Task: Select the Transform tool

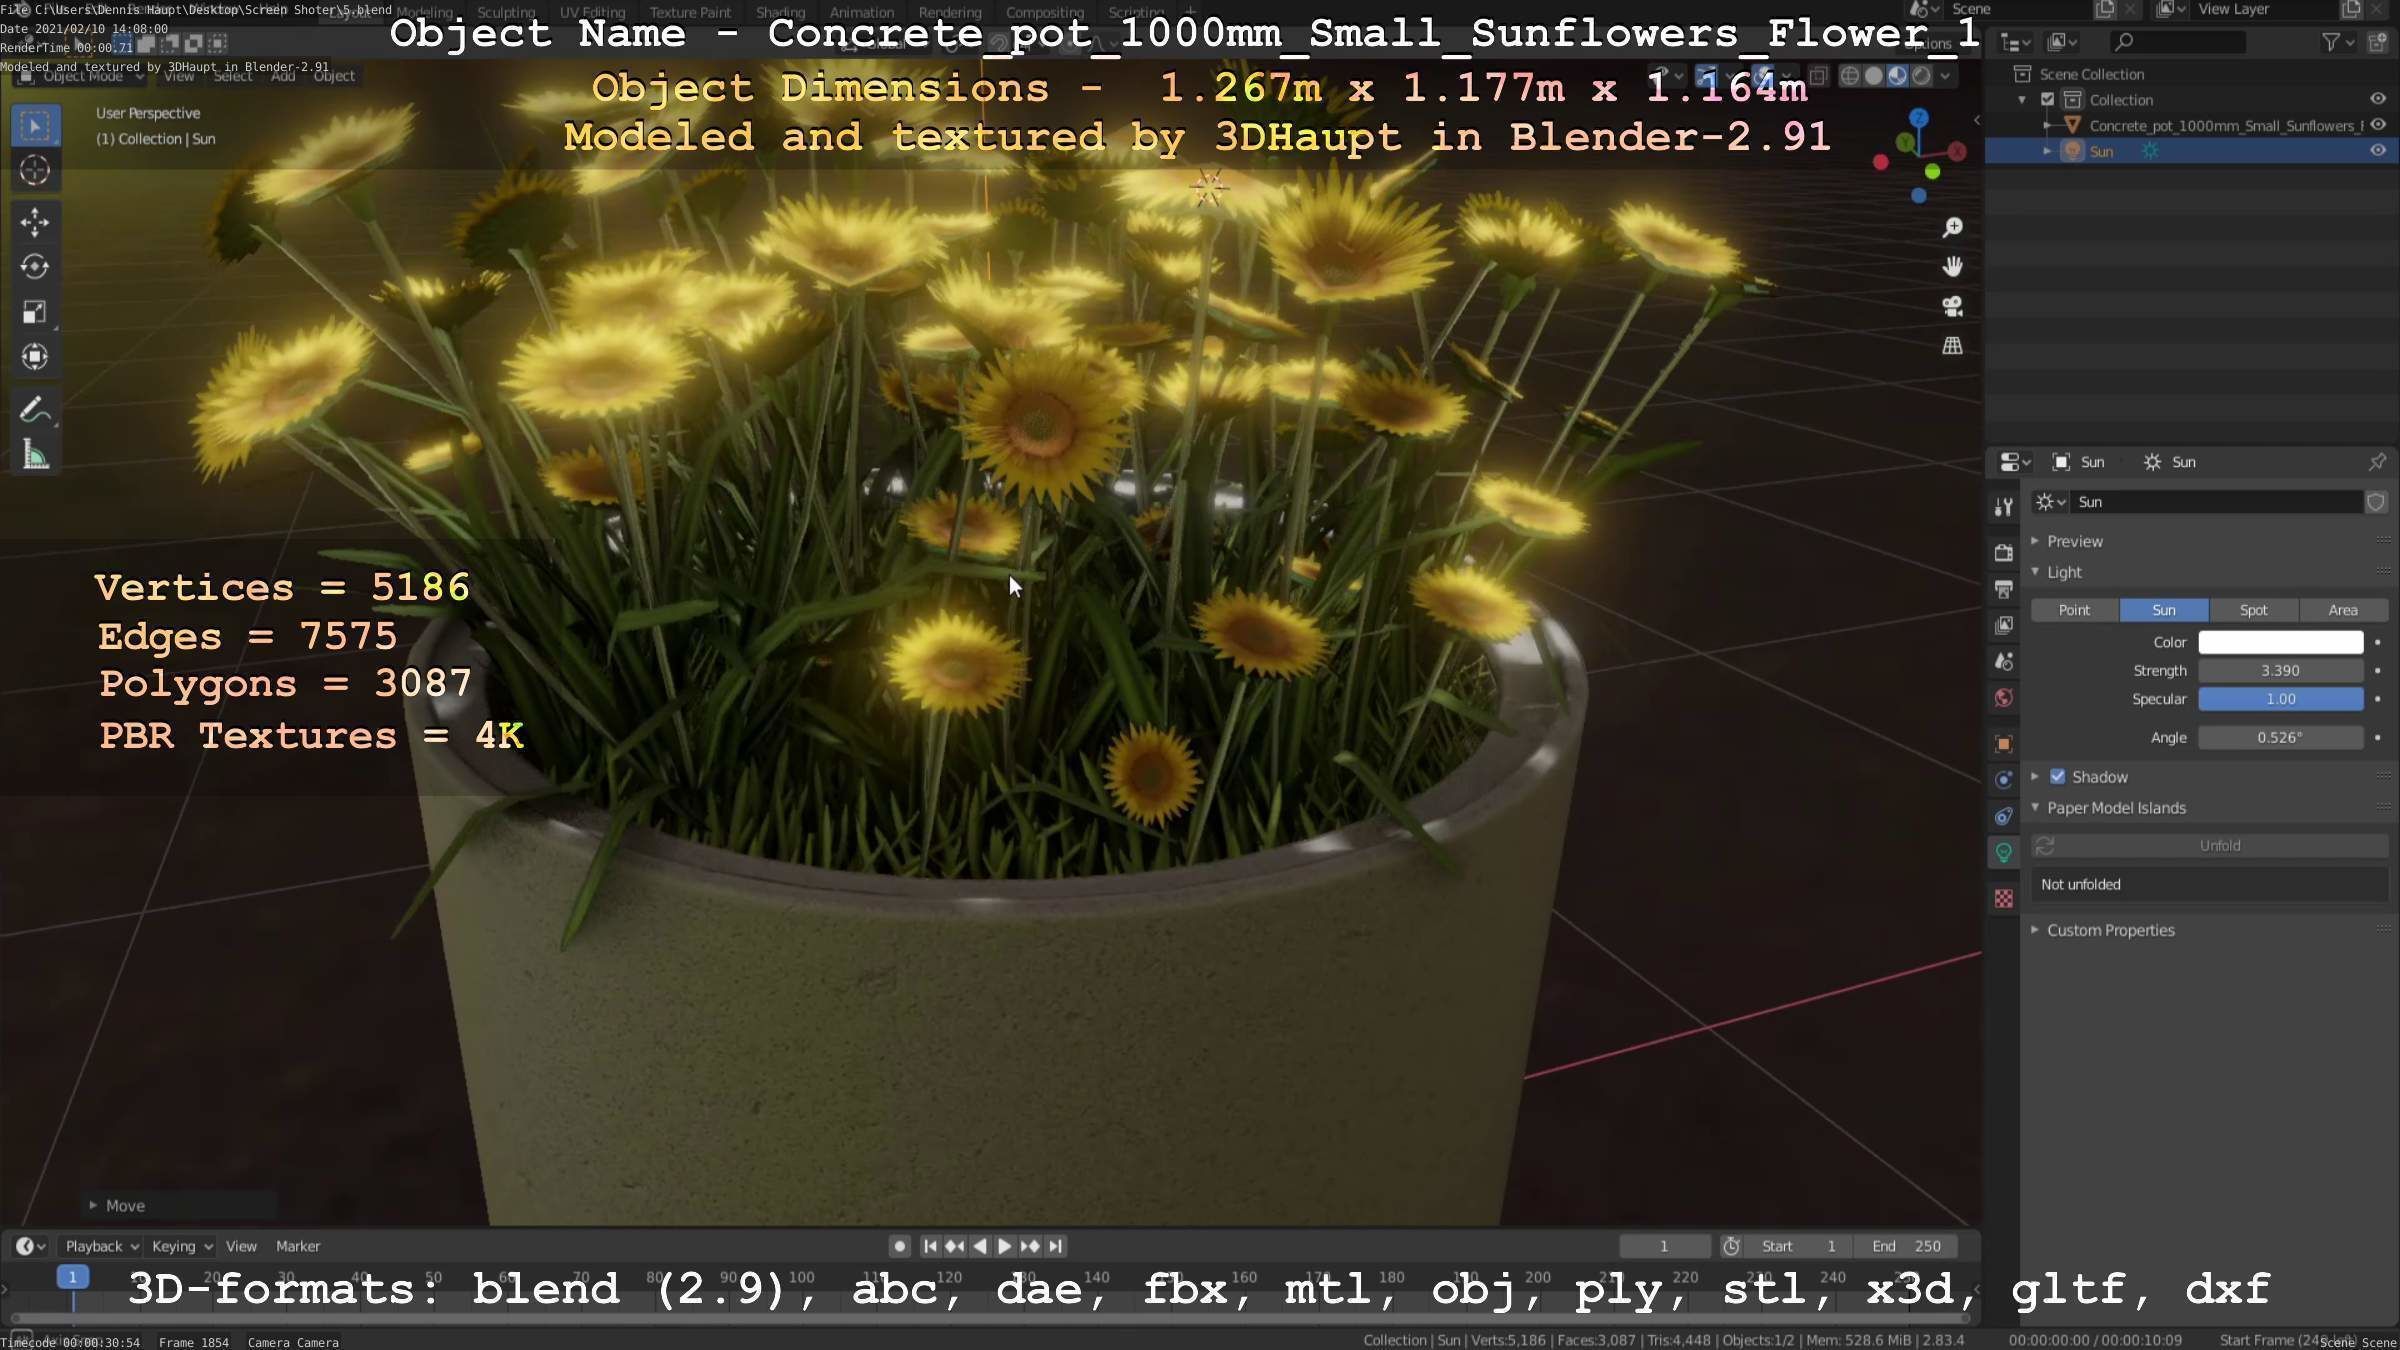Action: pos(35,357)
